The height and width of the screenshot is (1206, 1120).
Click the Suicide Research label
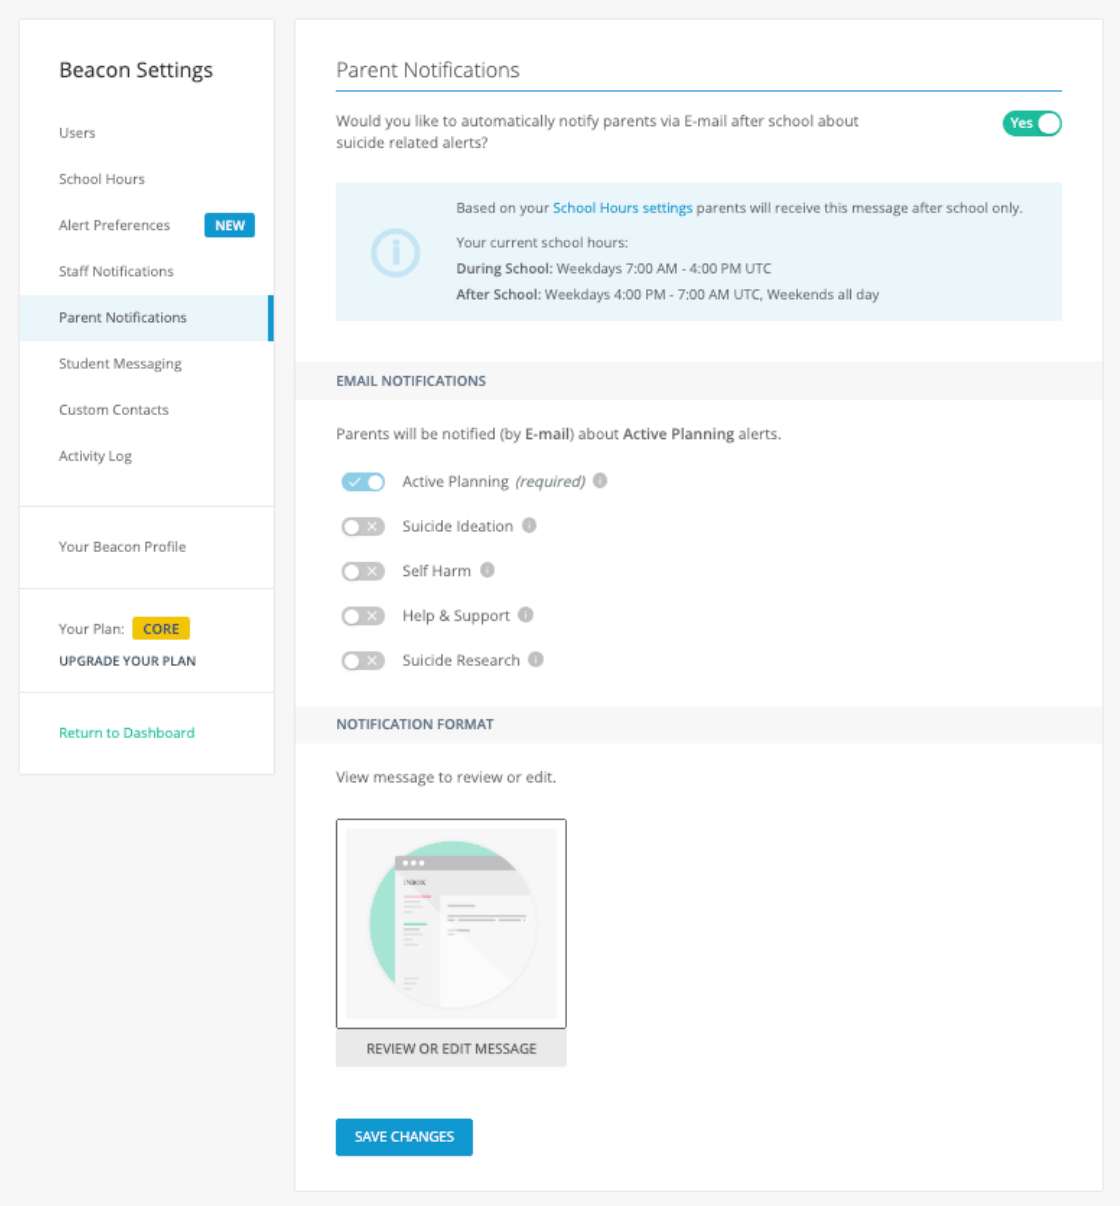coord(461,660)
